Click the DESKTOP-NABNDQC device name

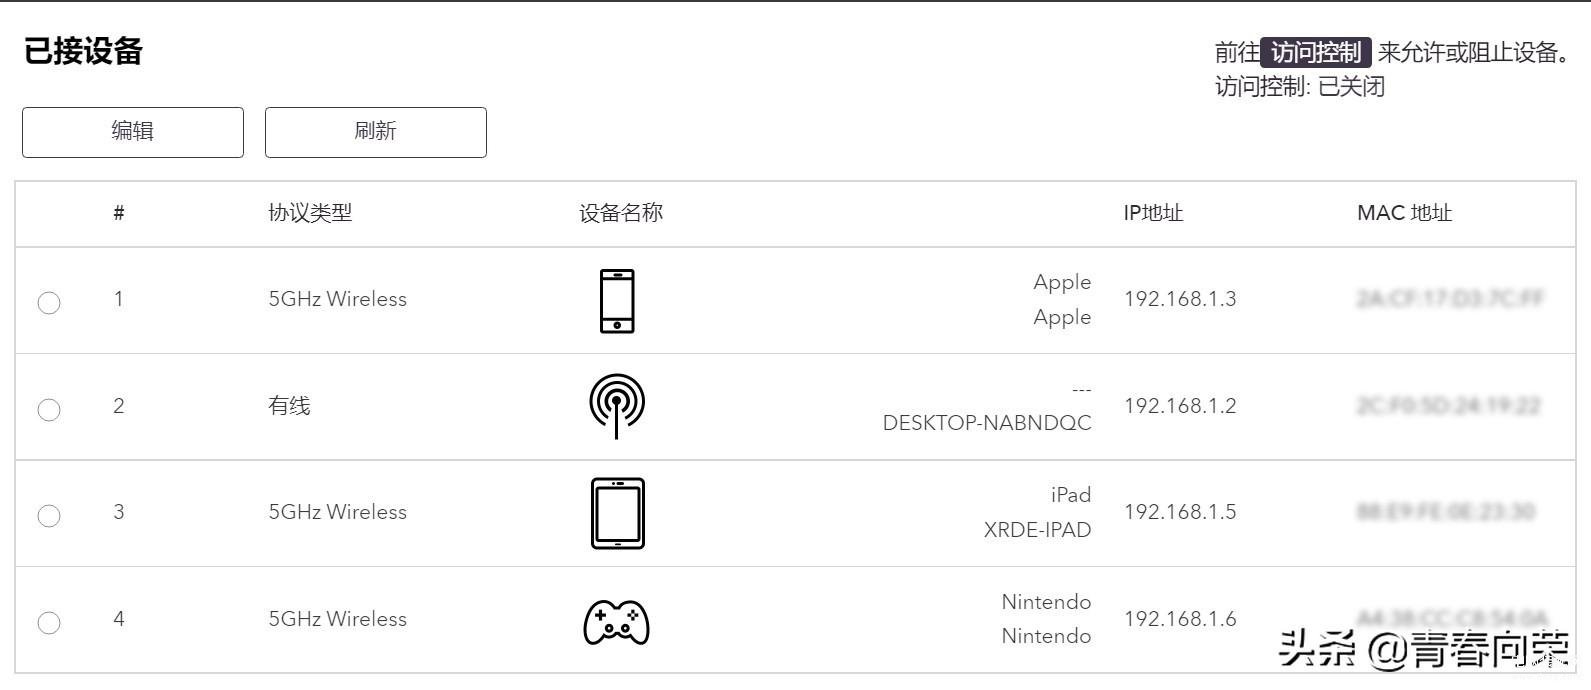[987, 423]
